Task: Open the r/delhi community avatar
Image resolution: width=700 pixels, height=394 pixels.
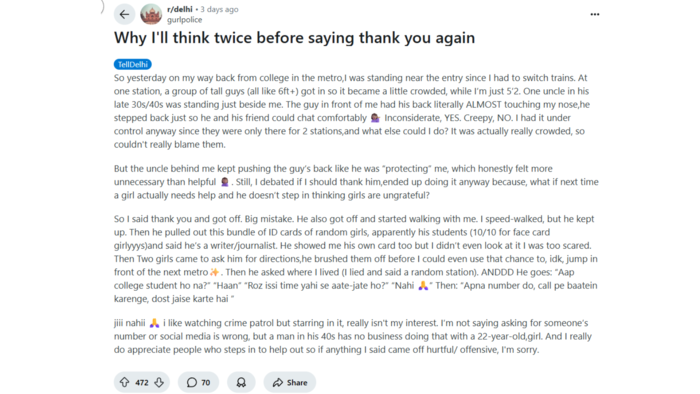Action: tap(151, 14)
